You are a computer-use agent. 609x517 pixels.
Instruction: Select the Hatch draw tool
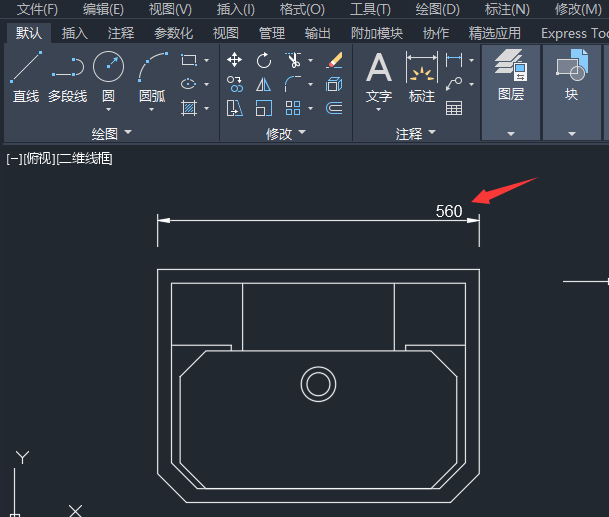189,108
